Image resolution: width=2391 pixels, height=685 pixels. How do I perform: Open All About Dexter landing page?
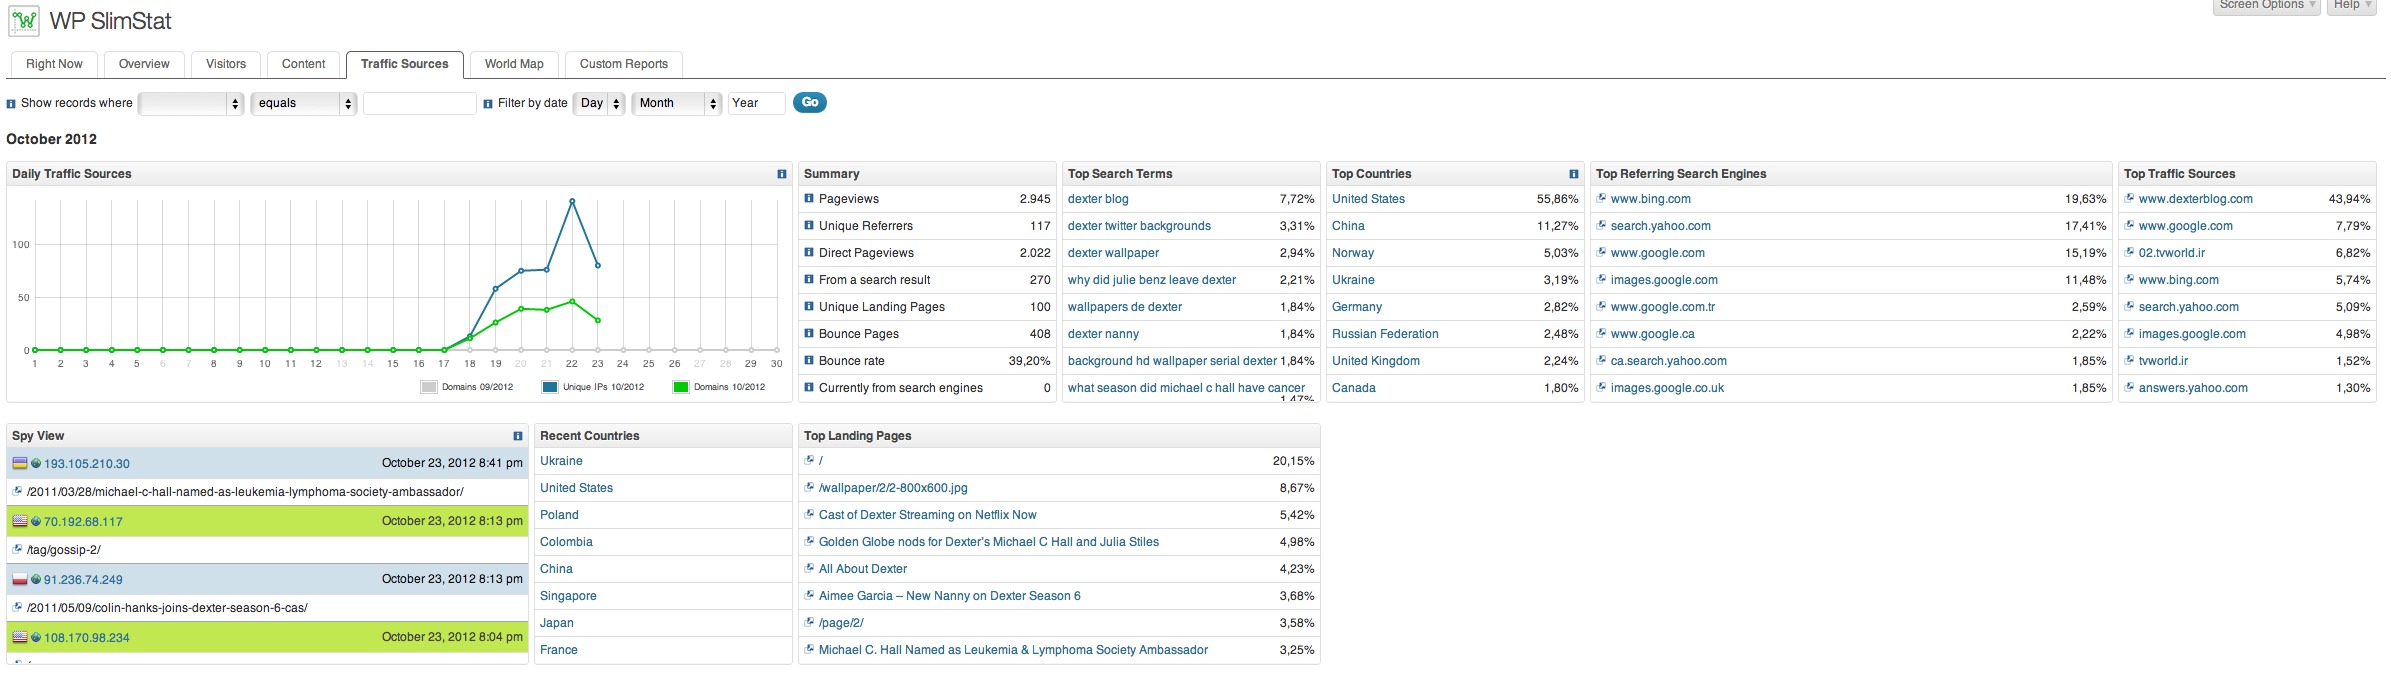pyautogui.click(x=863, y=569)
